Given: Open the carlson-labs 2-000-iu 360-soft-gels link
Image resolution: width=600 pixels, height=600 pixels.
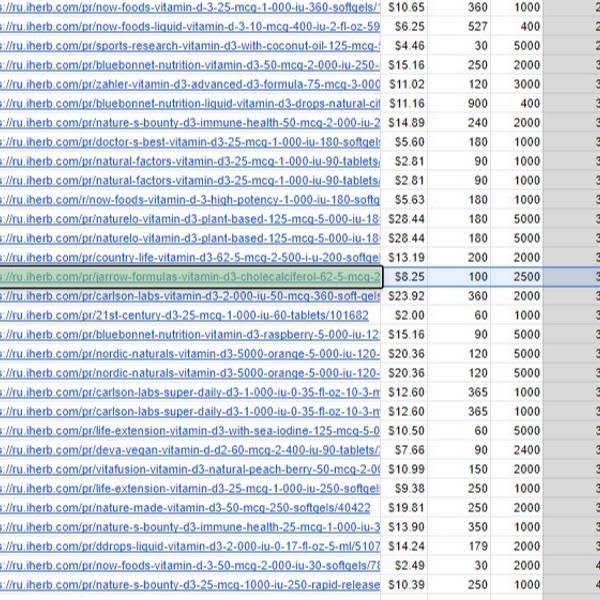Looking at the screenshot, I should click(x=190, y=296).
